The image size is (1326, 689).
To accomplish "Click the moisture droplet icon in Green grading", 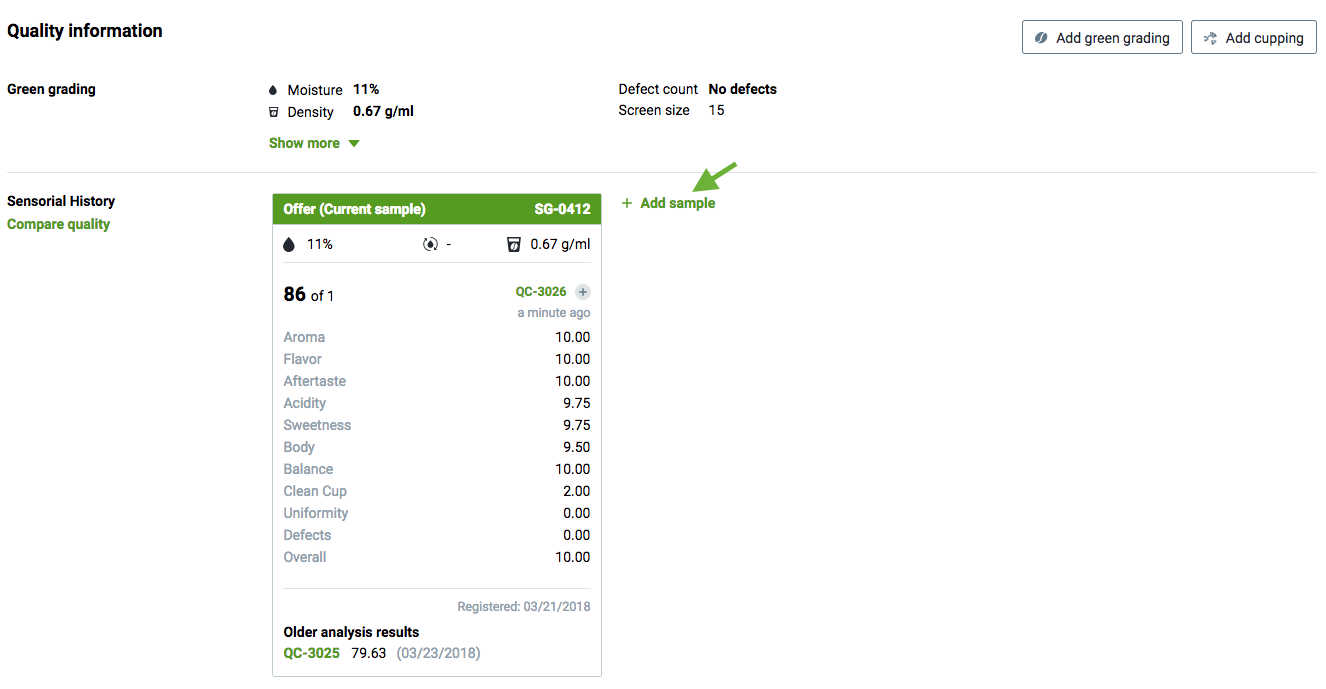I will (273, 90).
